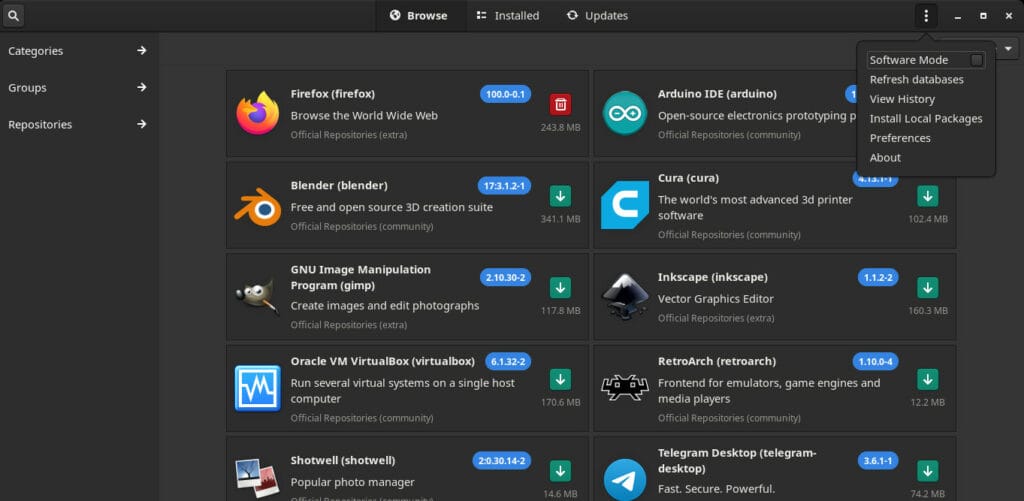Click Blender version badge 17:3.1.2-1
The width and height of the screenshot is (1024, 501).
click(504, 186)
